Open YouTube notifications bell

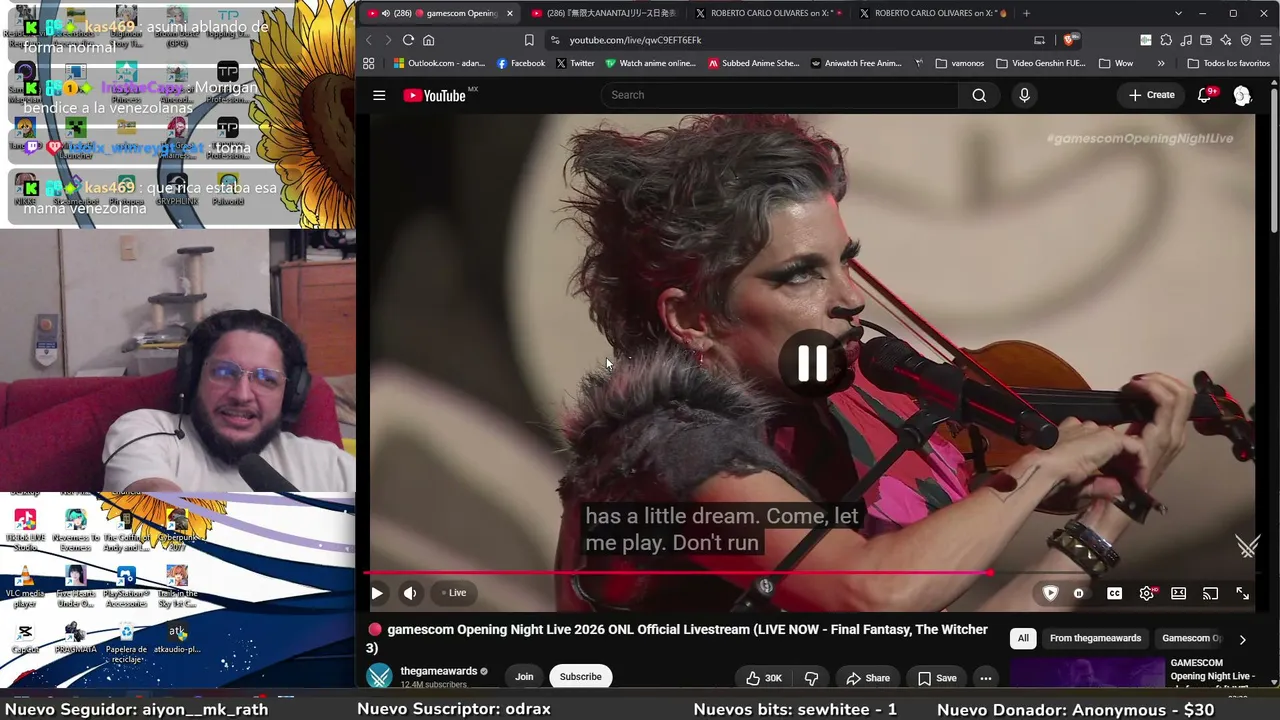click(1206, 95)
